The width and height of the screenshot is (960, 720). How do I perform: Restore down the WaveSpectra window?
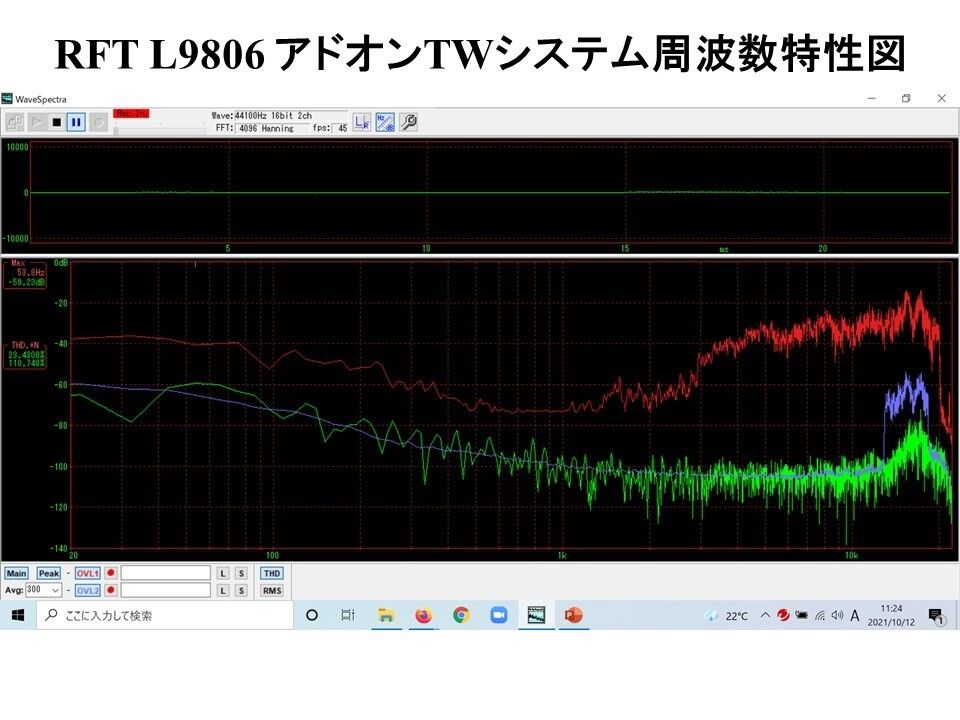coord(906,98)
